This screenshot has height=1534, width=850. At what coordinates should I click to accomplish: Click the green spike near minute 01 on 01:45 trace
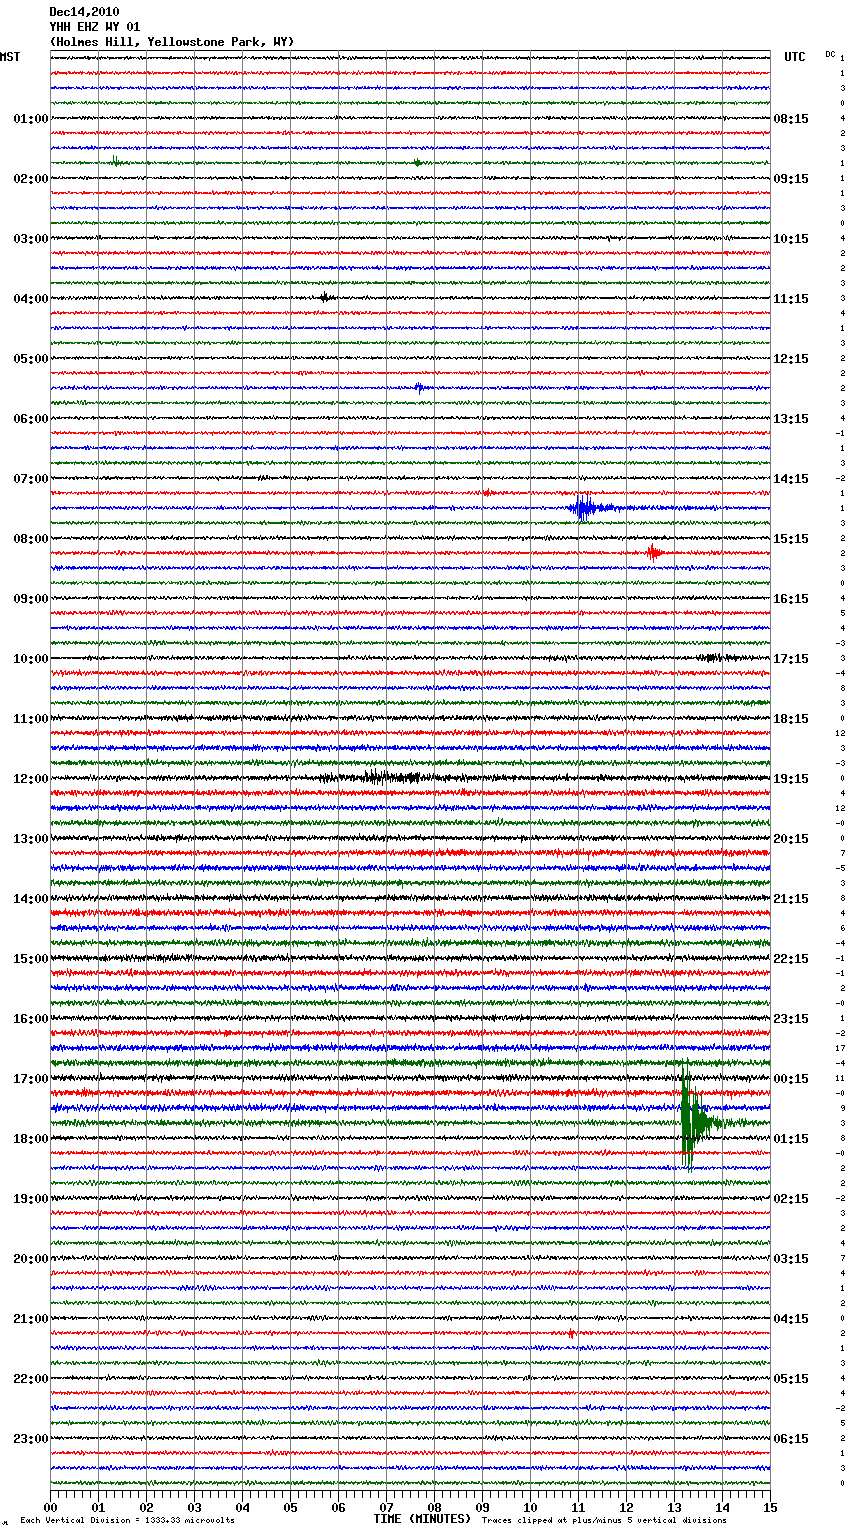point(116,161)
